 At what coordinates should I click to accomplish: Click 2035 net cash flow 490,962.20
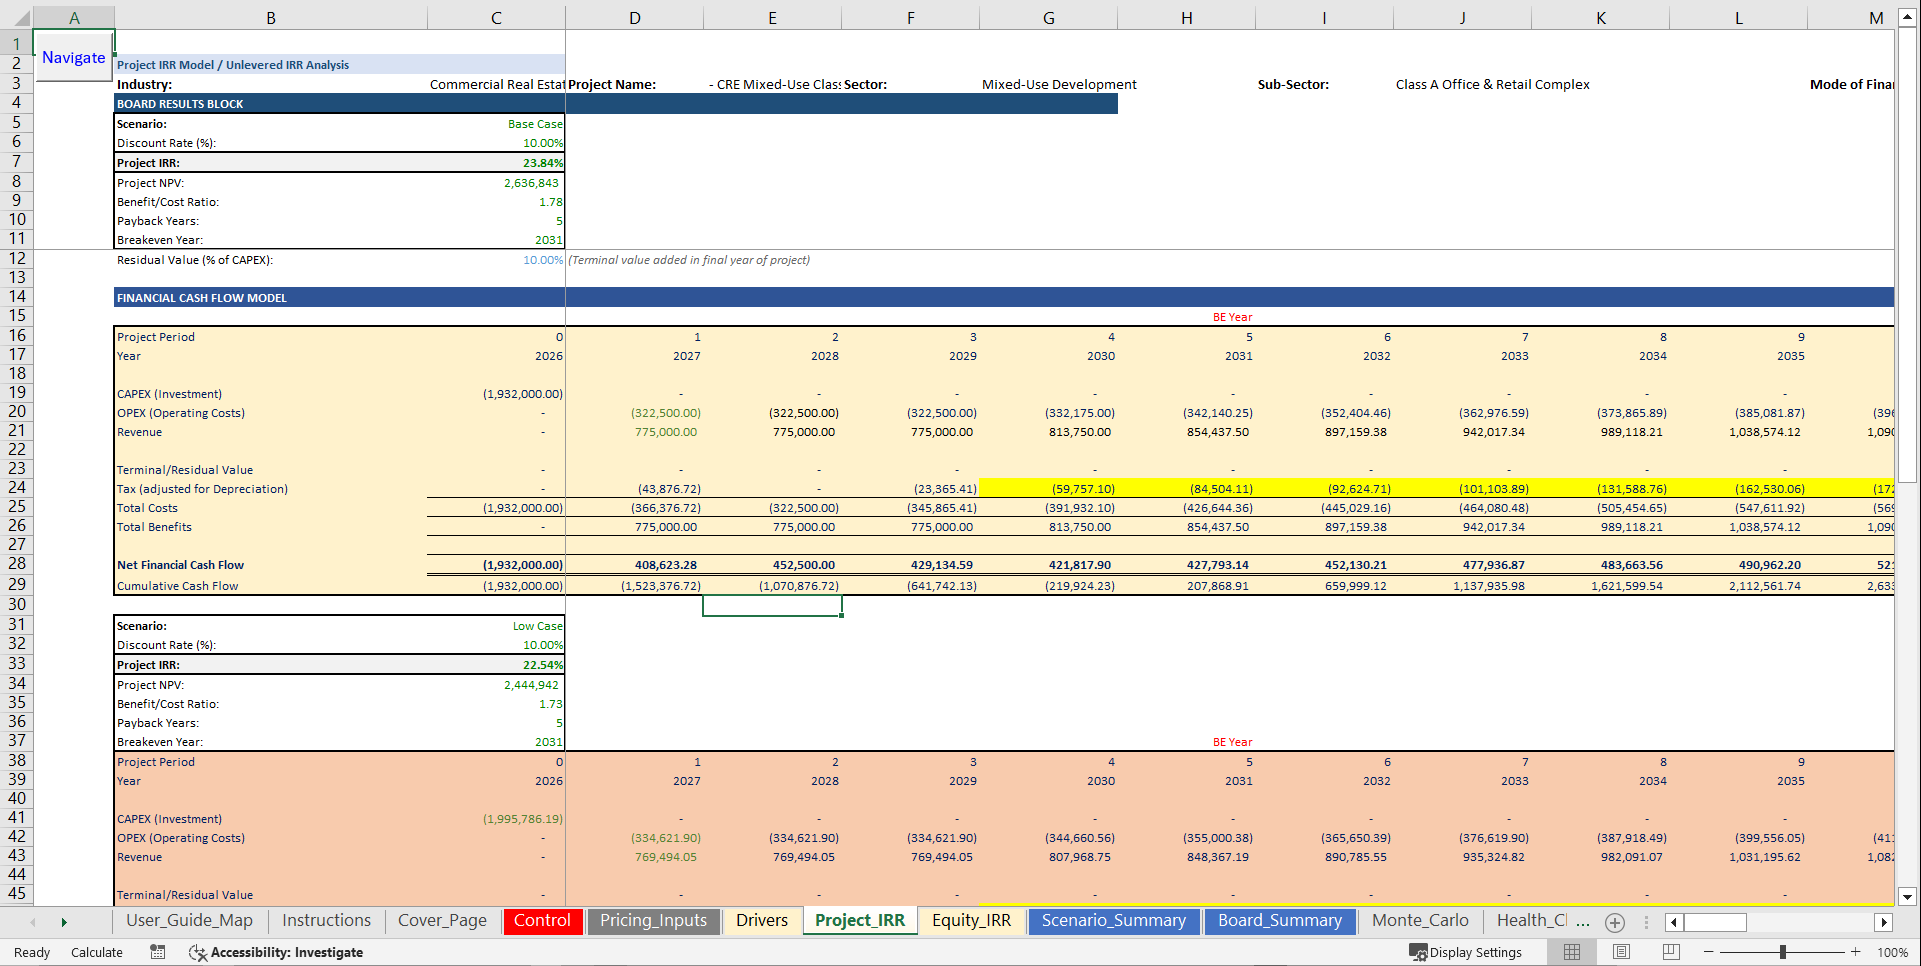1738,565
